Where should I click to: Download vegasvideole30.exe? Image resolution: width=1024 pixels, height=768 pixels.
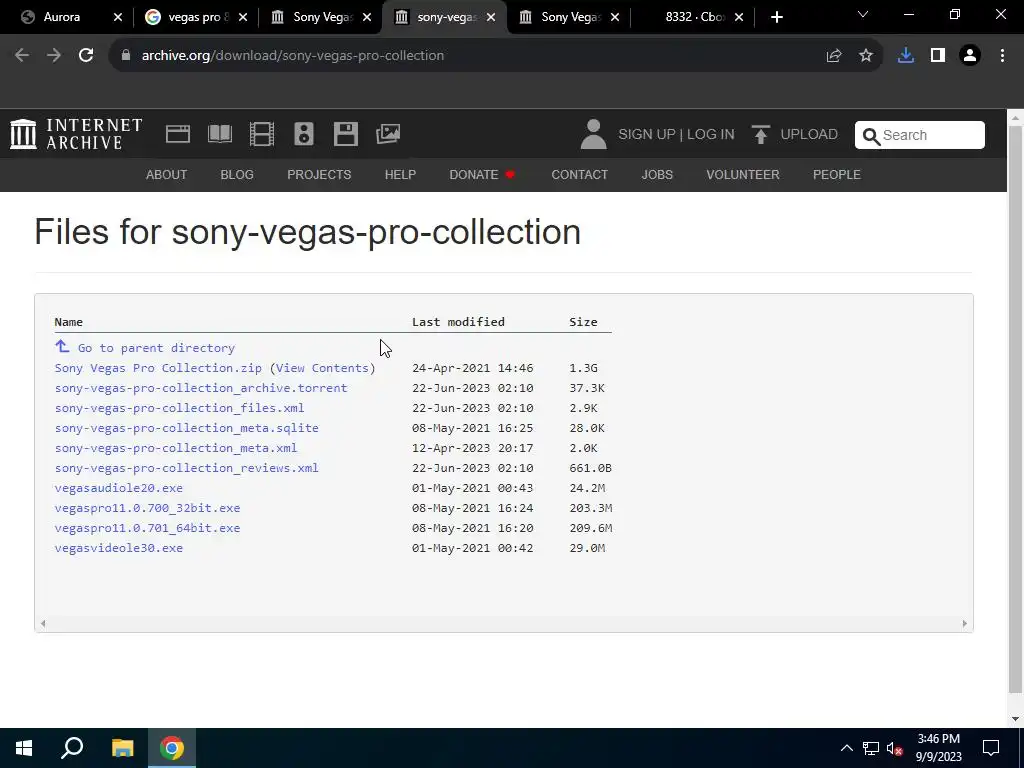pos(119,549)
